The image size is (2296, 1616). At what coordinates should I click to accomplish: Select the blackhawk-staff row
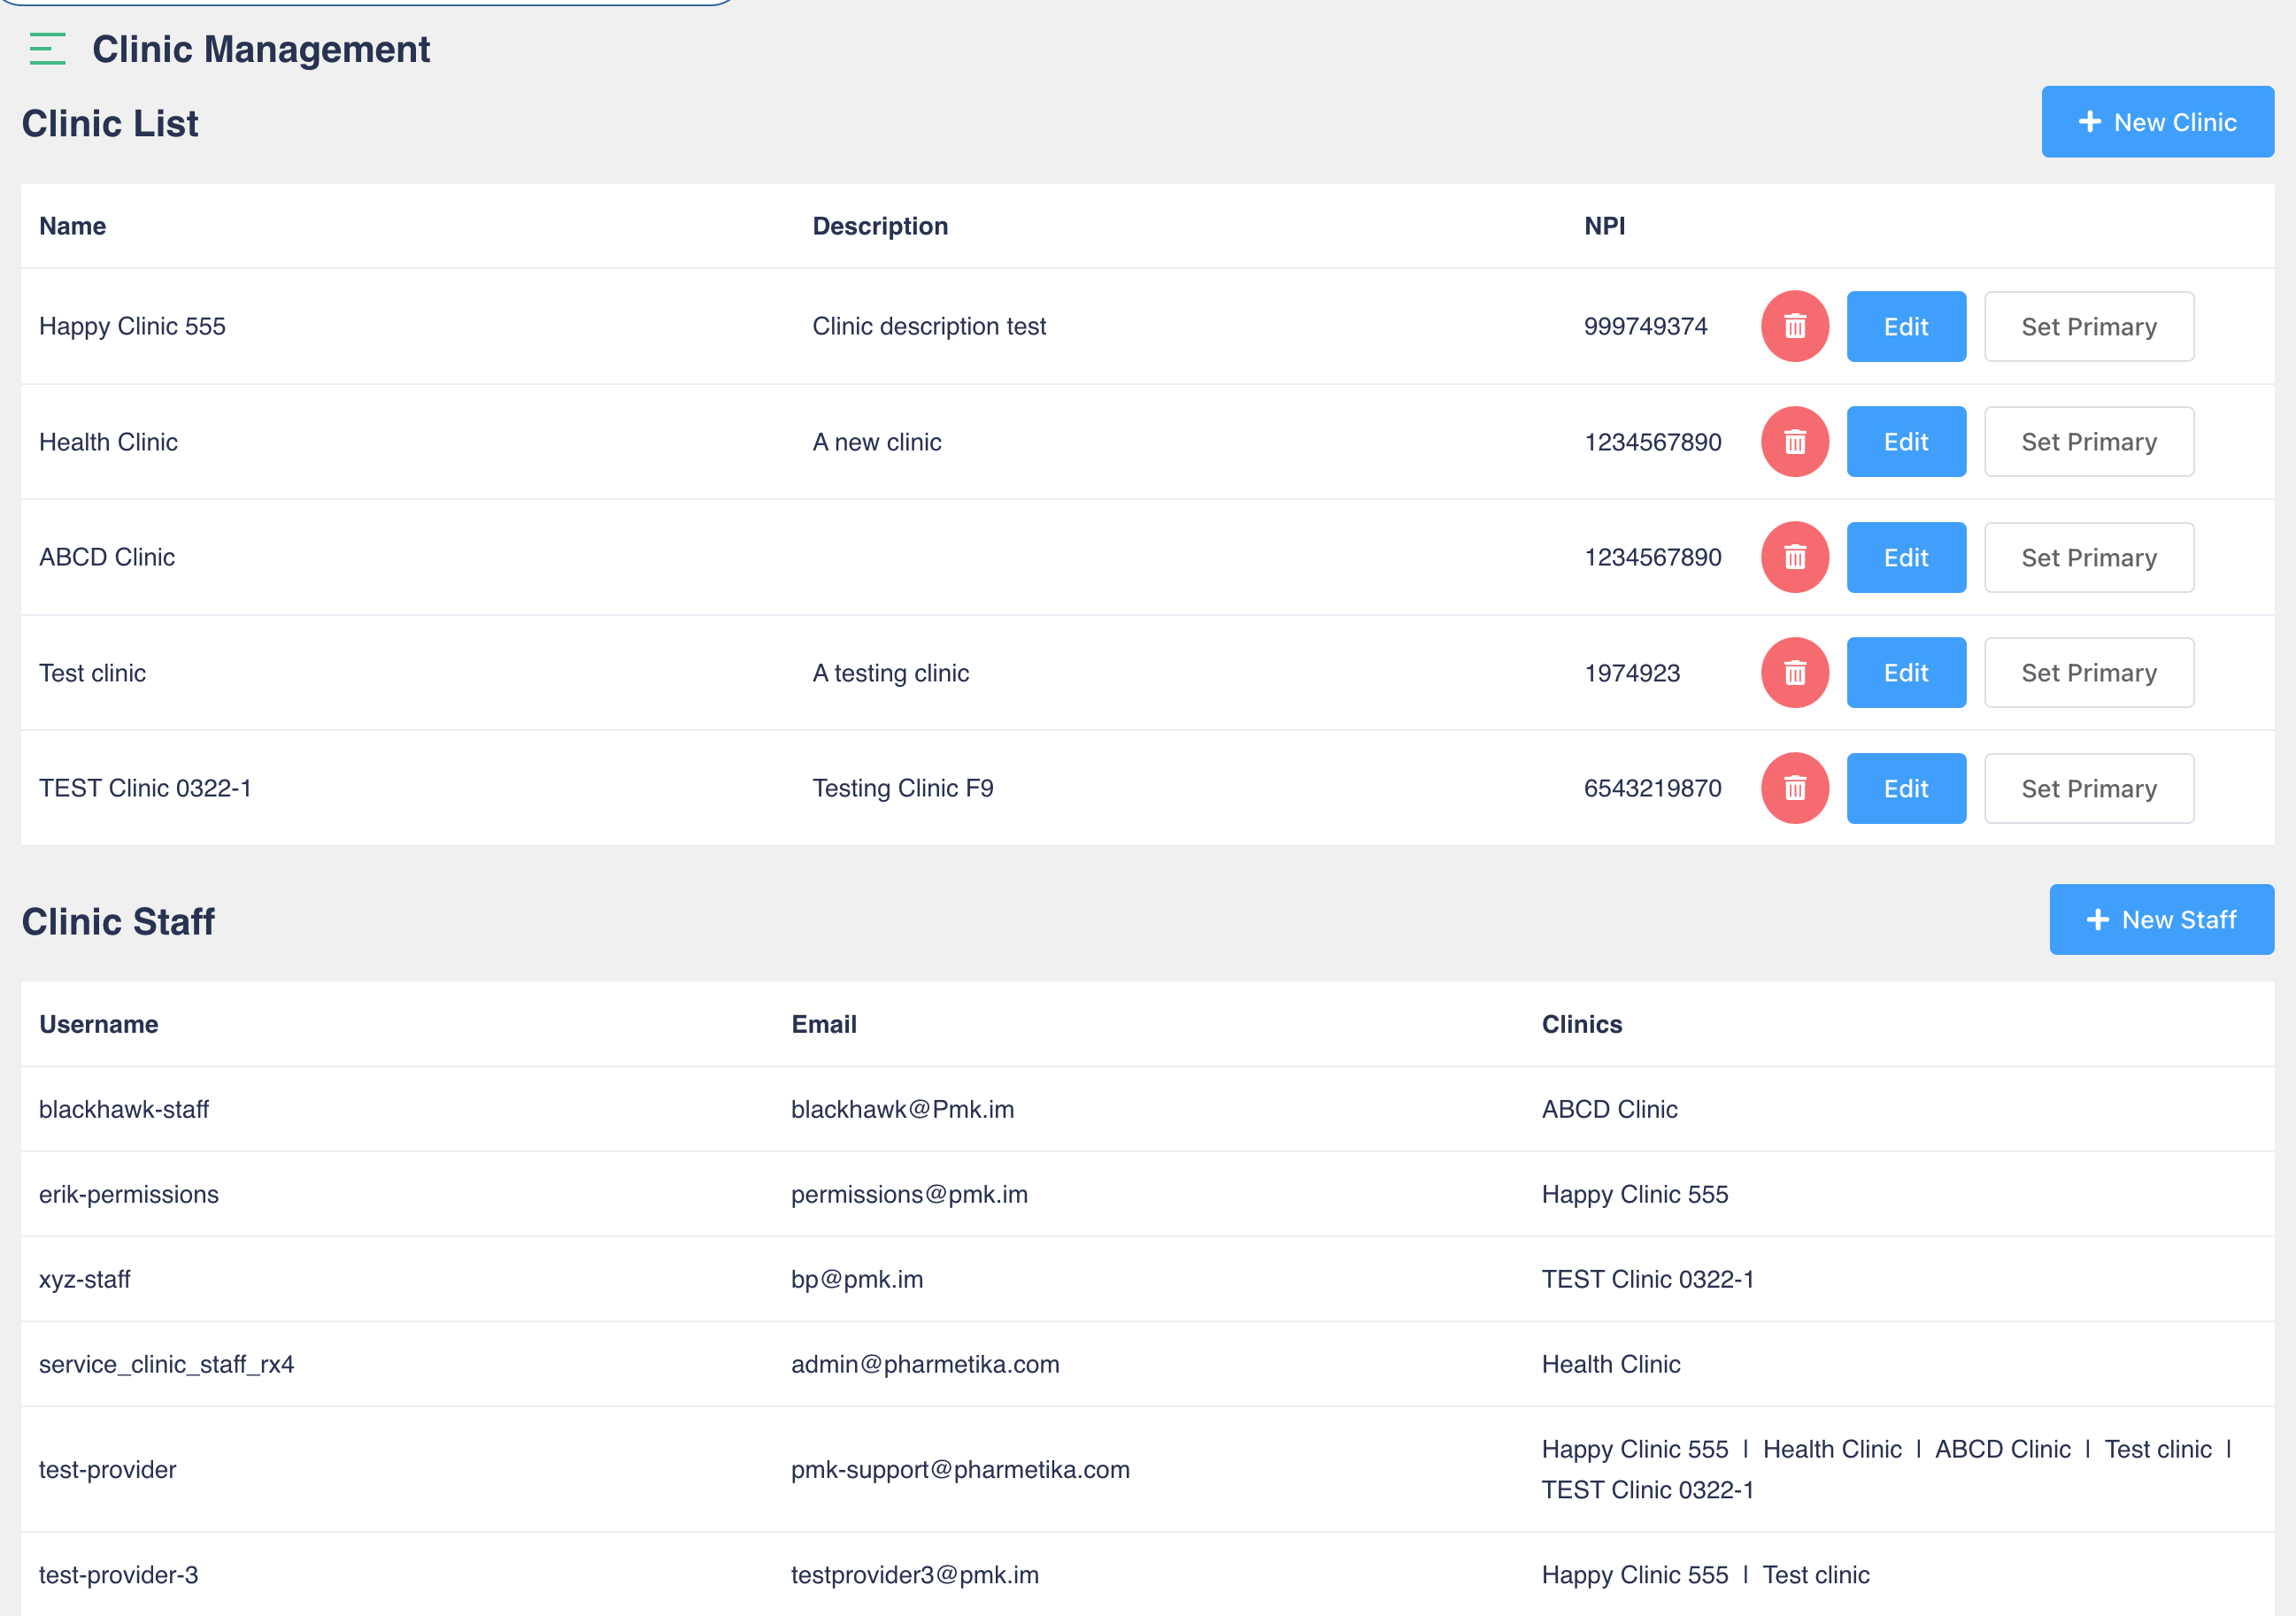(124, 1109)
